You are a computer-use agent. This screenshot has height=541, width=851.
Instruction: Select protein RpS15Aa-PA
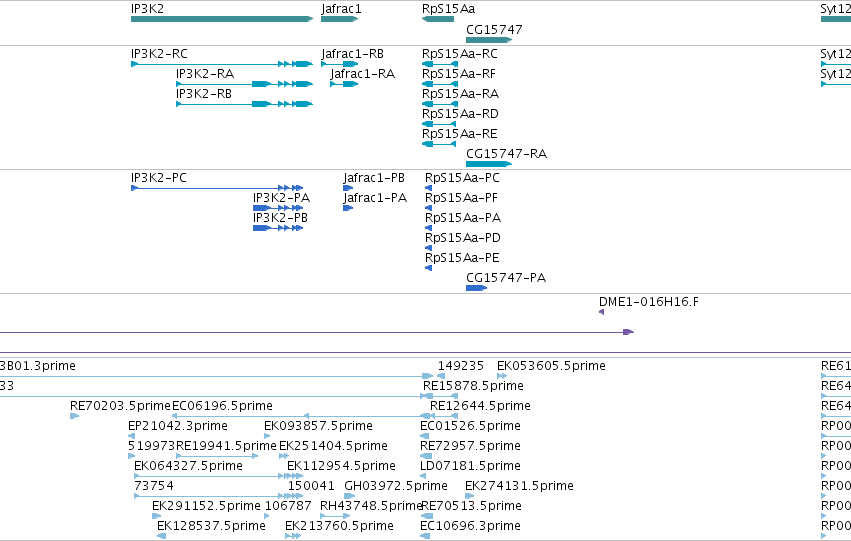(428, 228)
